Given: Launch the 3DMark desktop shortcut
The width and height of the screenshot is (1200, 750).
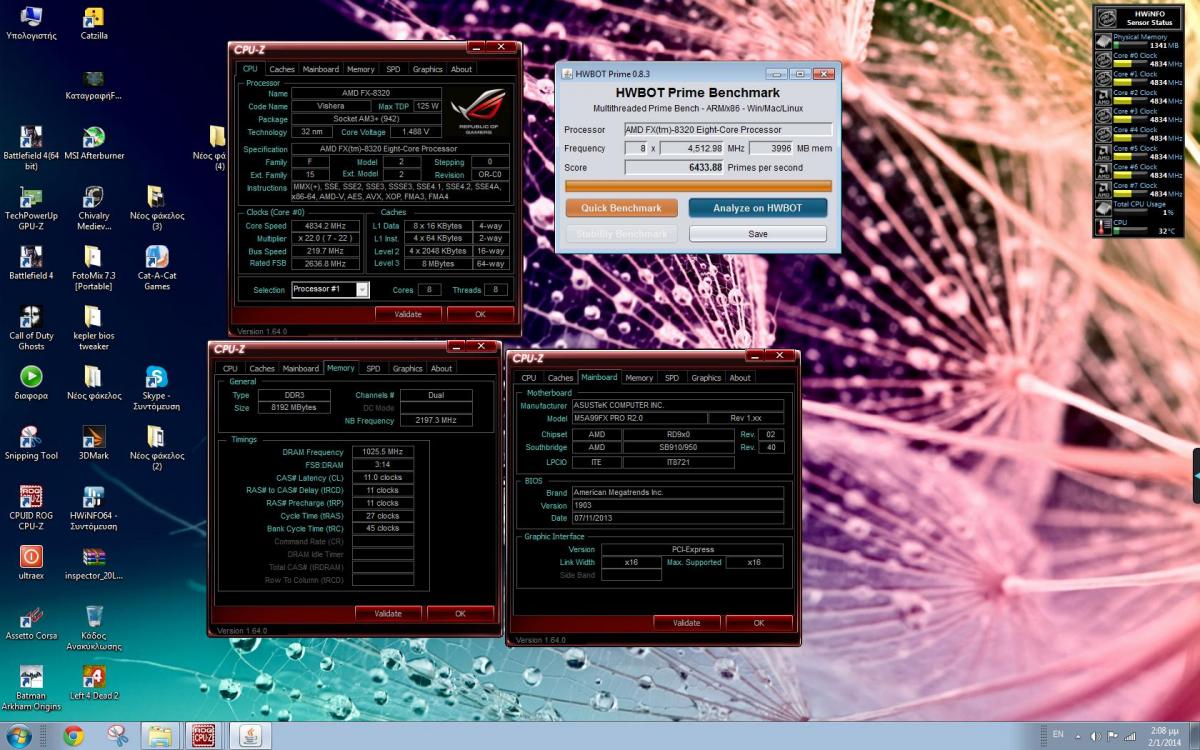Looking at the screenshot, I should (x=93, y=443).
